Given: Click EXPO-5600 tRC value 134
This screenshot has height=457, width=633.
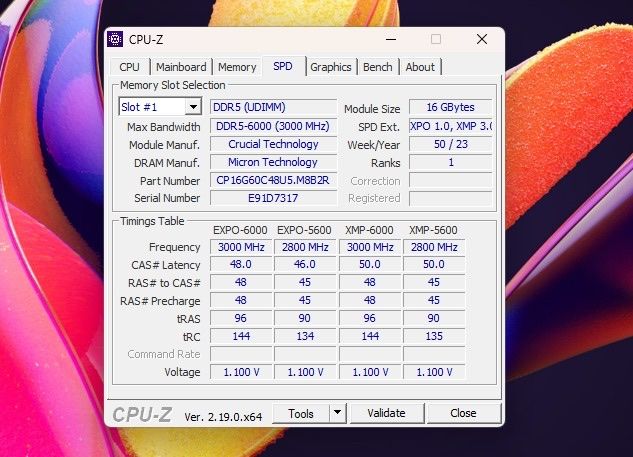Looking at the screenshot, I should coord(305,336).
